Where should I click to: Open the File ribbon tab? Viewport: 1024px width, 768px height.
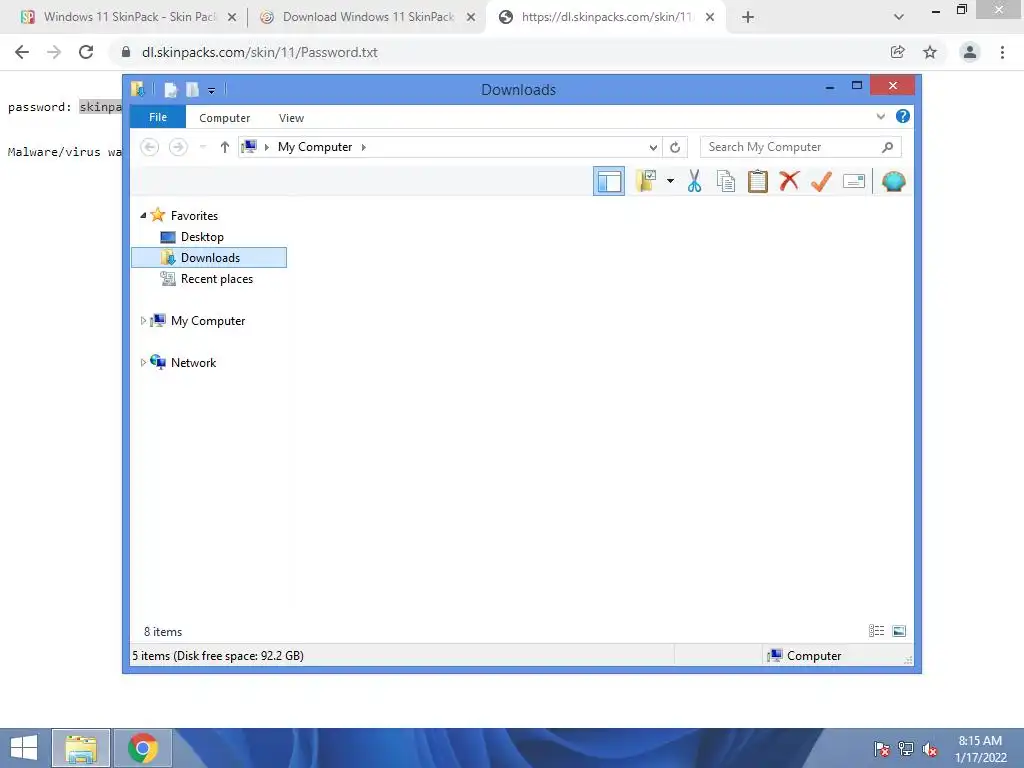point(158,117)
